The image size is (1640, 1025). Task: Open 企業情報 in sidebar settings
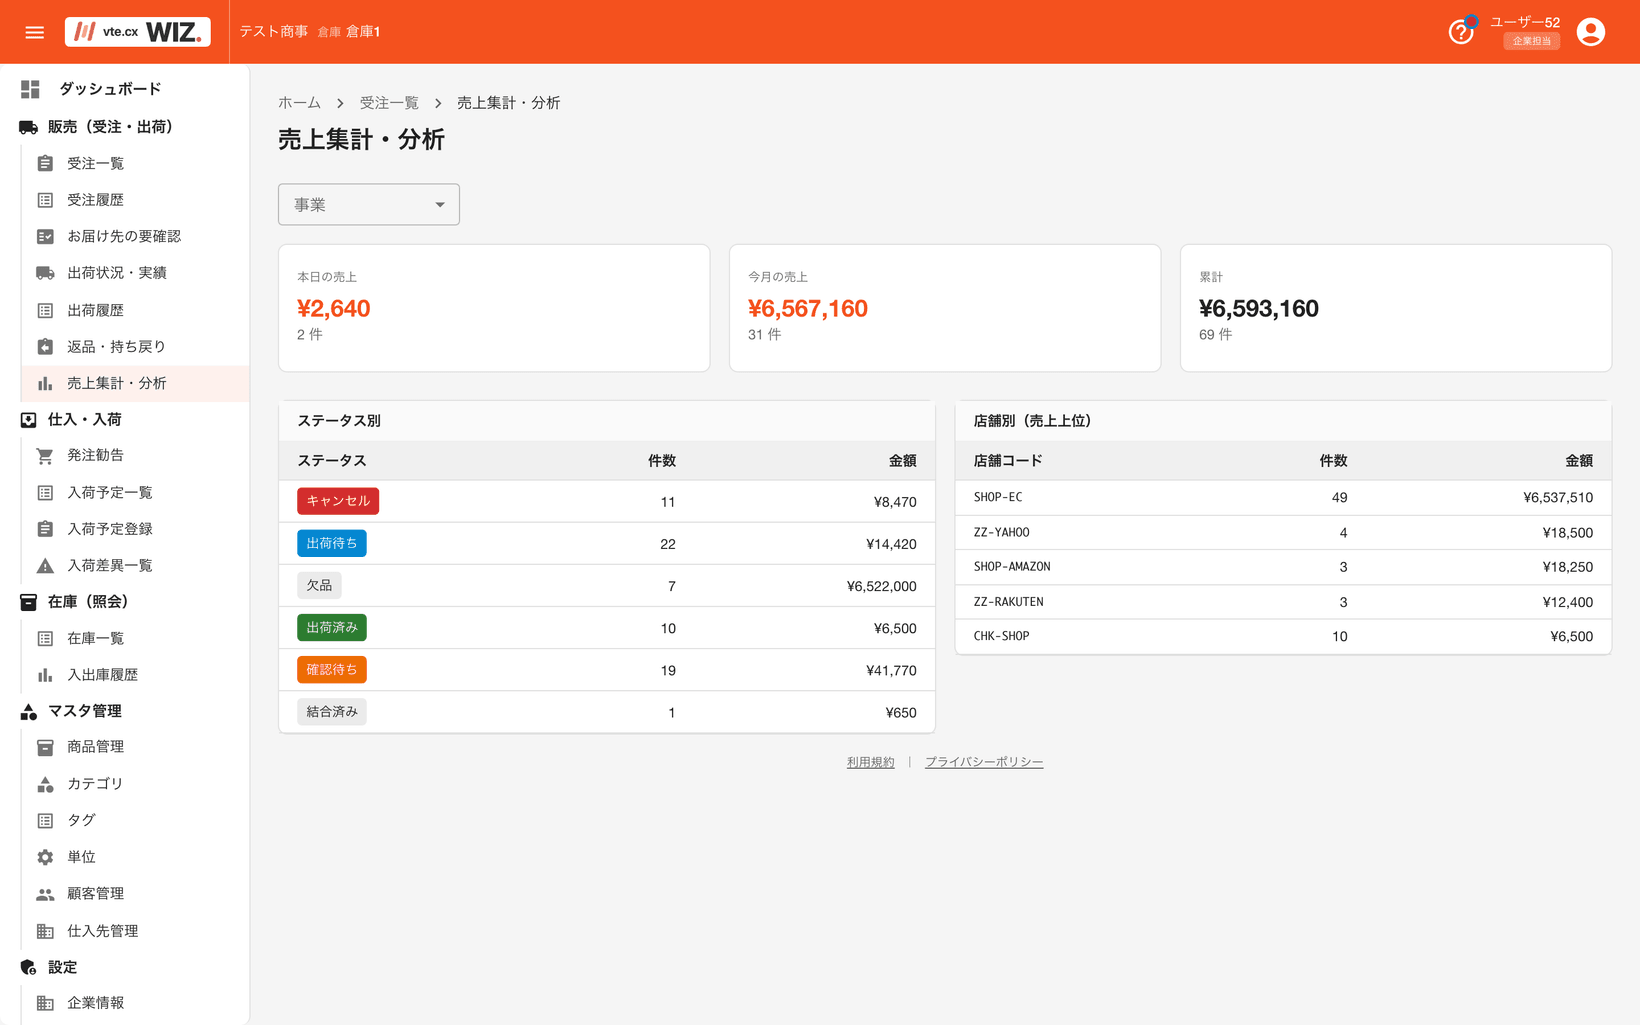95,1003
